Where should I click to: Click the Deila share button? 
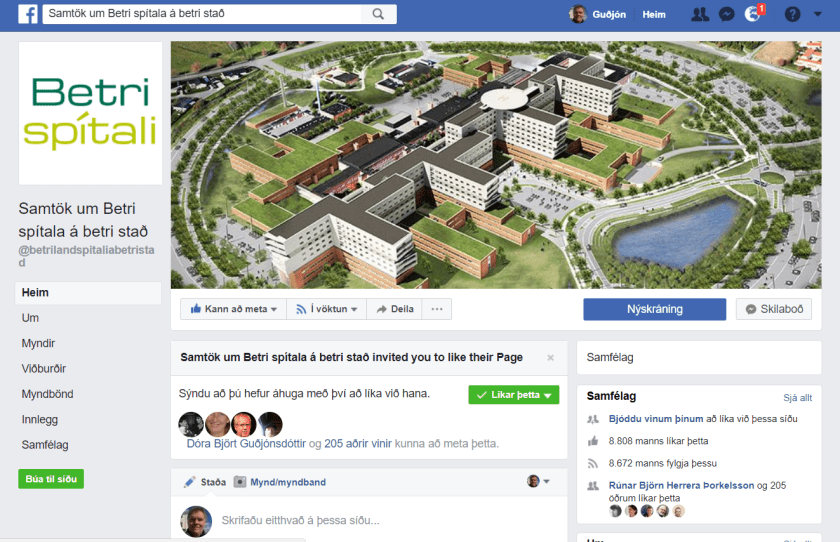point(395,309)
